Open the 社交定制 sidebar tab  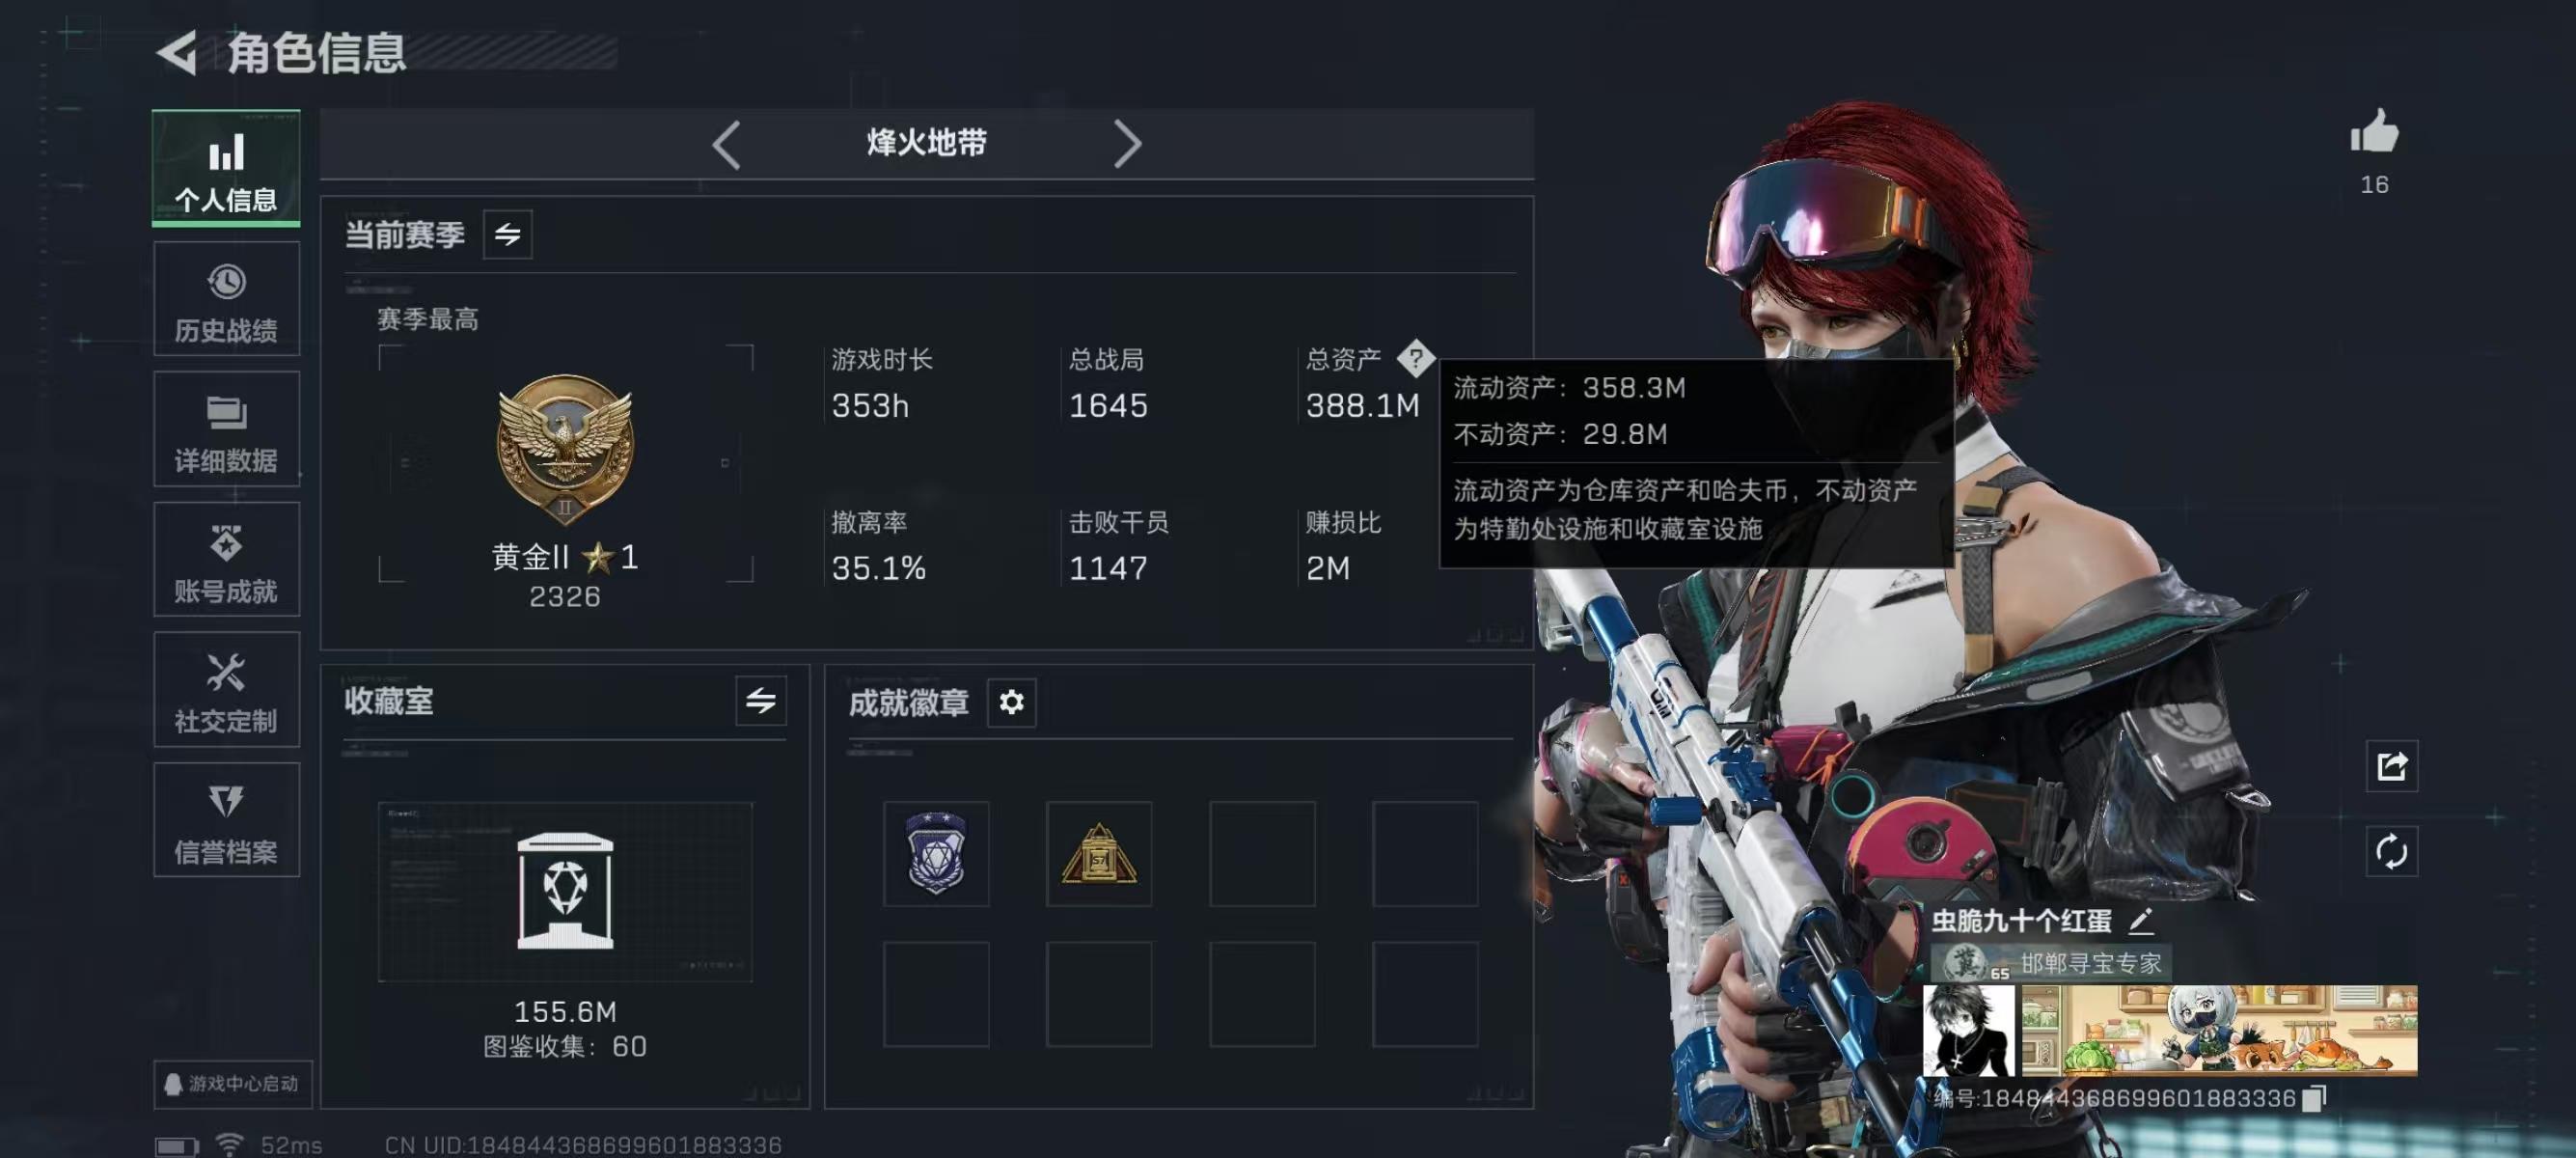[x=226, y=690]
